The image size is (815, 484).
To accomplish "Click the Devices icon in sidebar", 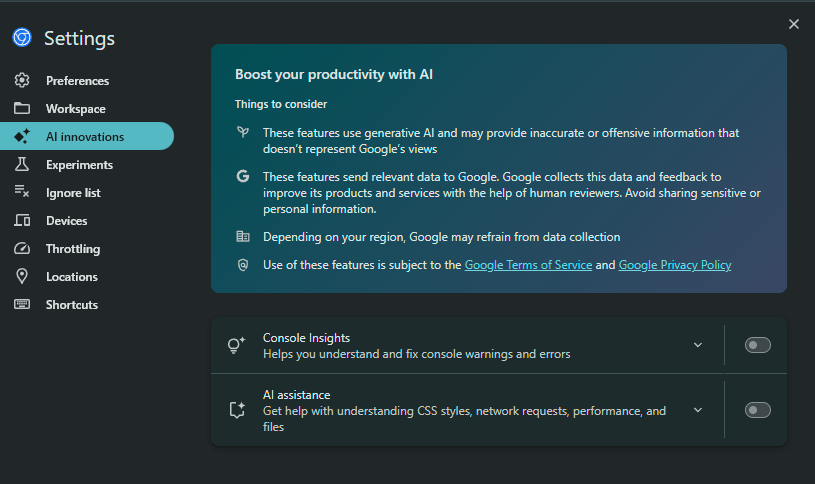I will coord(22,221).
